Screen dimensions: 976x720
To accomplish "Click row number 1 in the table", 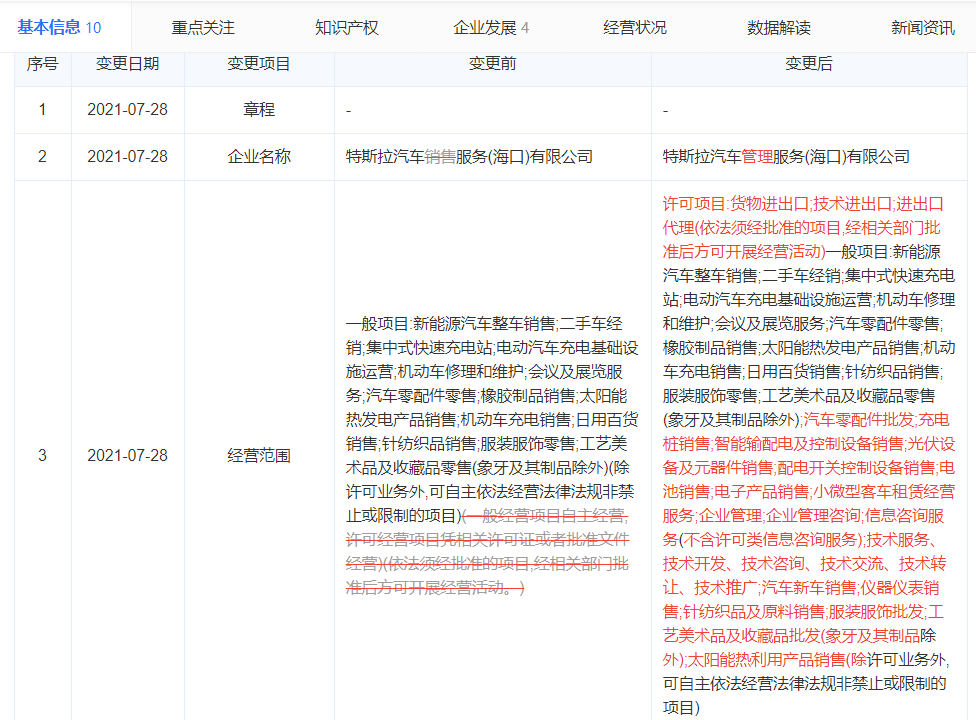I will pyautogui.click(x=42, y=110).
